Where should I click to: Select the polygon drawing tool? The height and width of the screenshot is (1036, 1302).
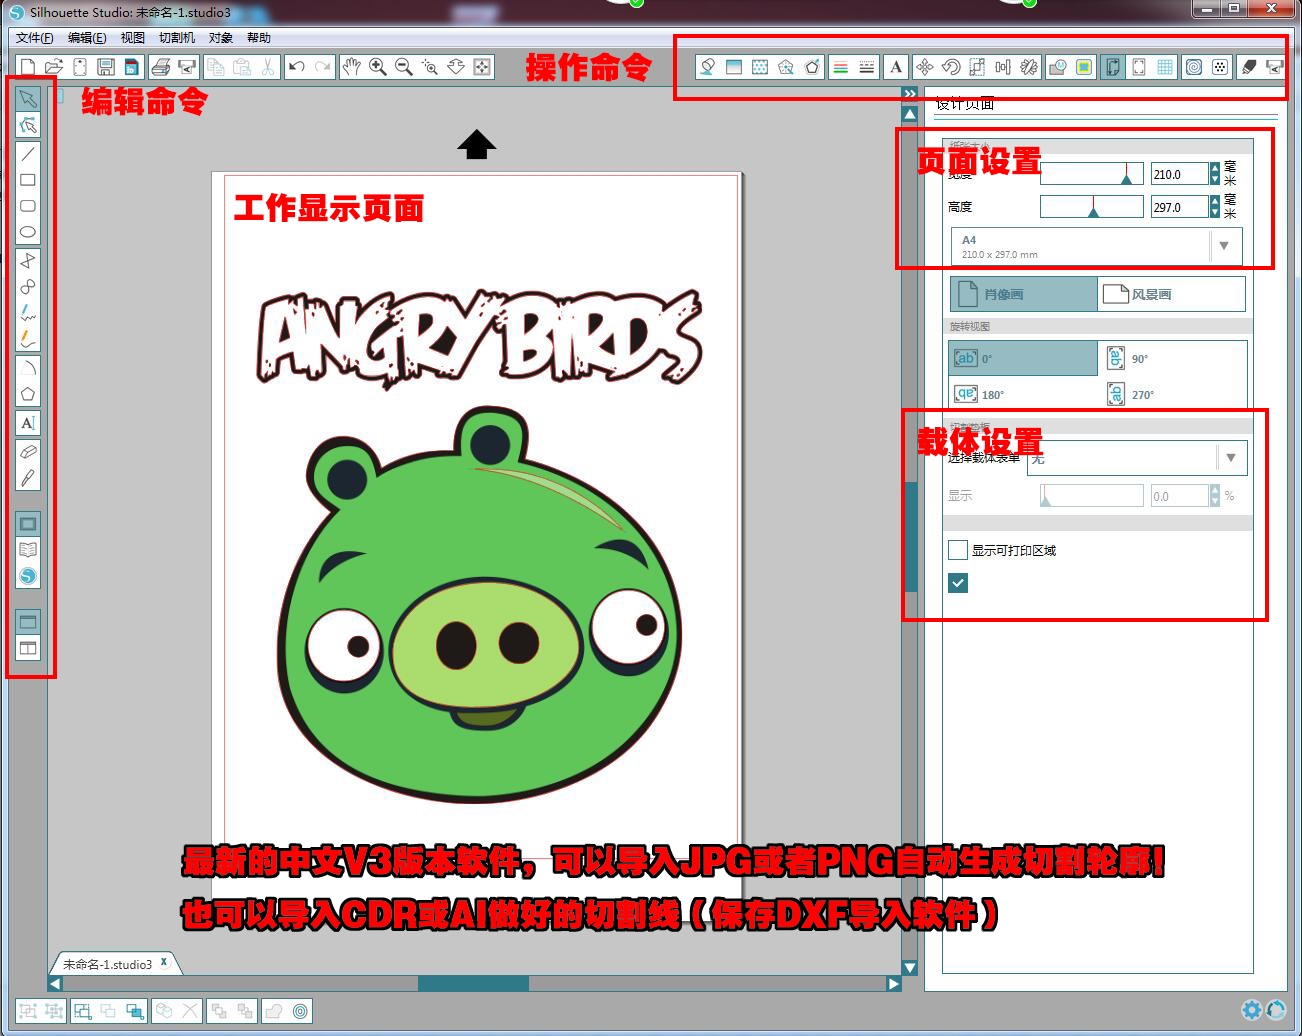pos(28,394)
